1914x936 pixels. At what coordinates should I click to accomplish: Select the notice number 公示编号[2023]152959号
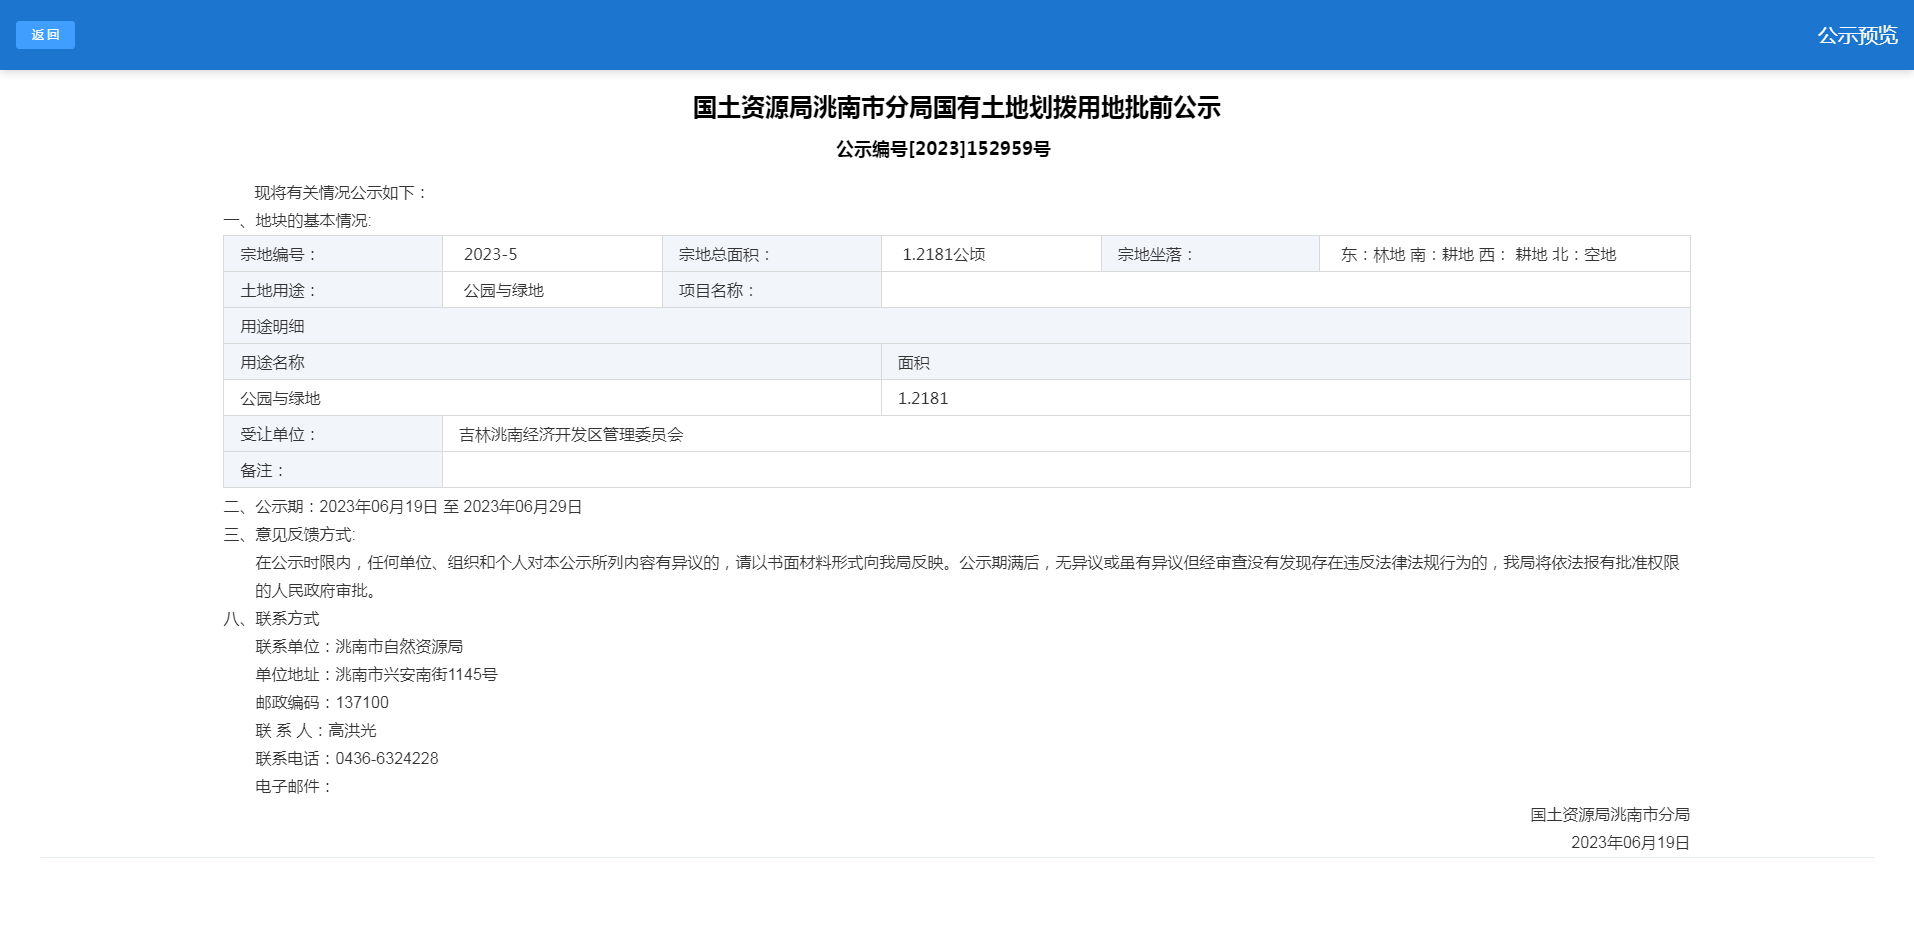[943, 149]
